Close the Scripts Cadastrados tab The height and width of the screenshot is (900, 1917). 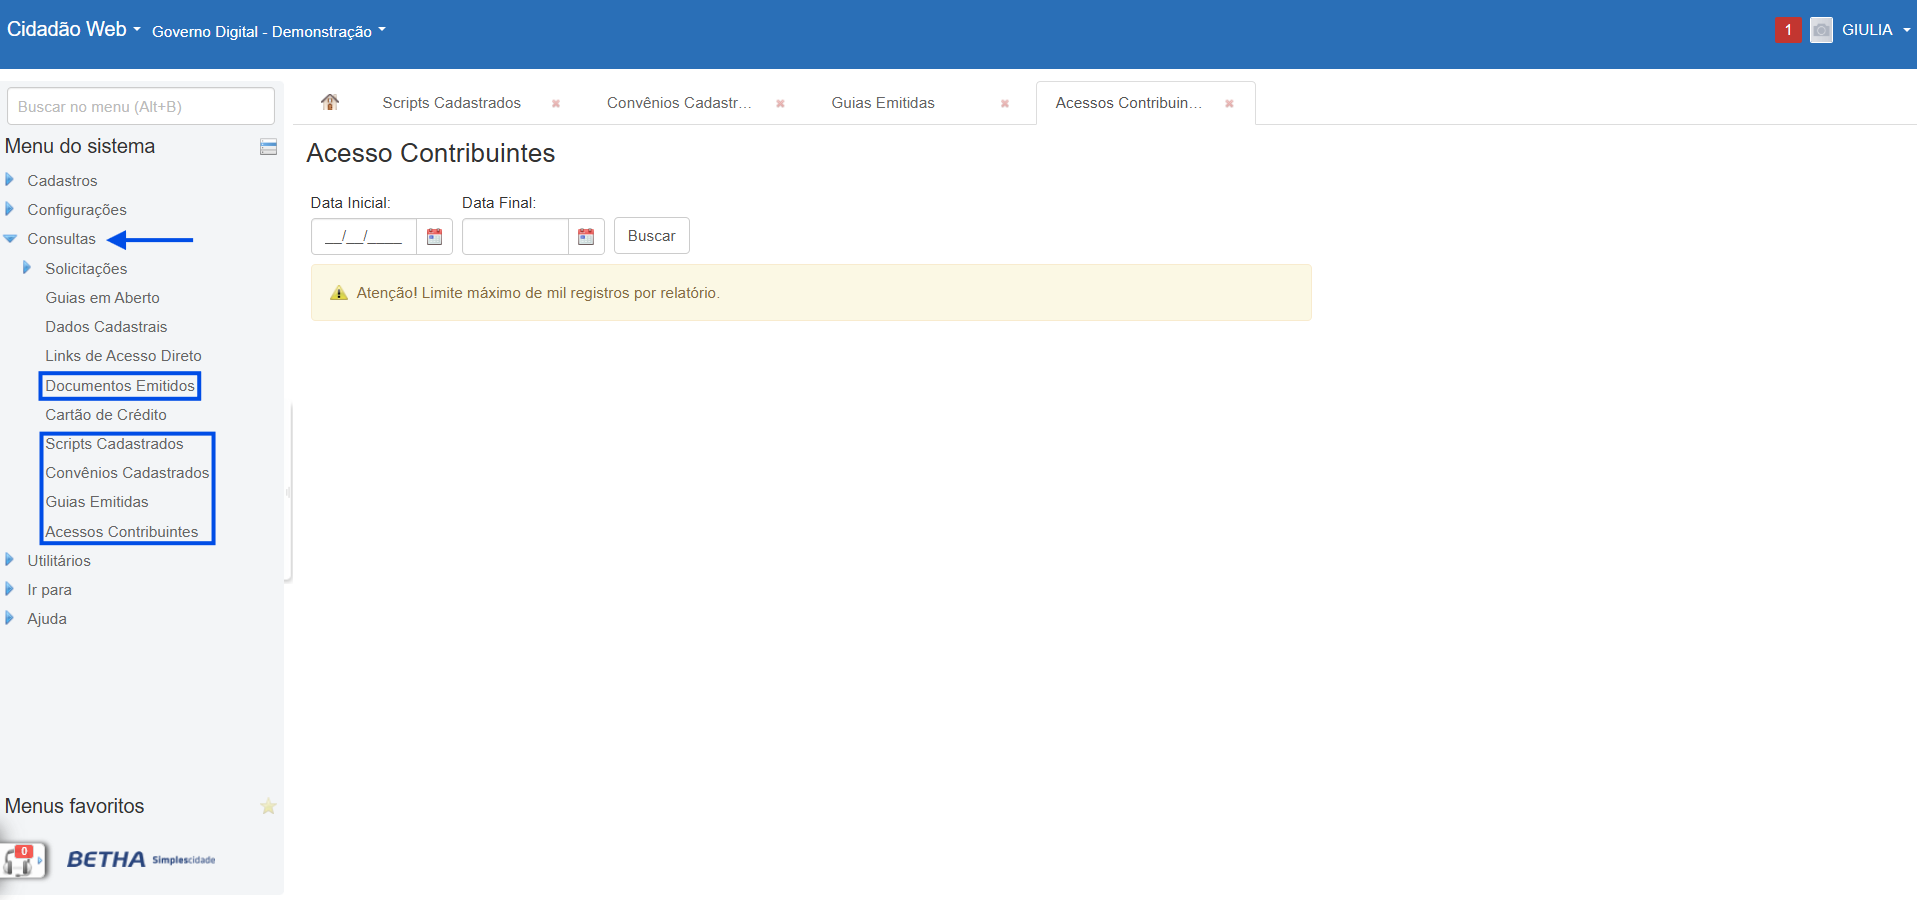click(x=556, y=104)
